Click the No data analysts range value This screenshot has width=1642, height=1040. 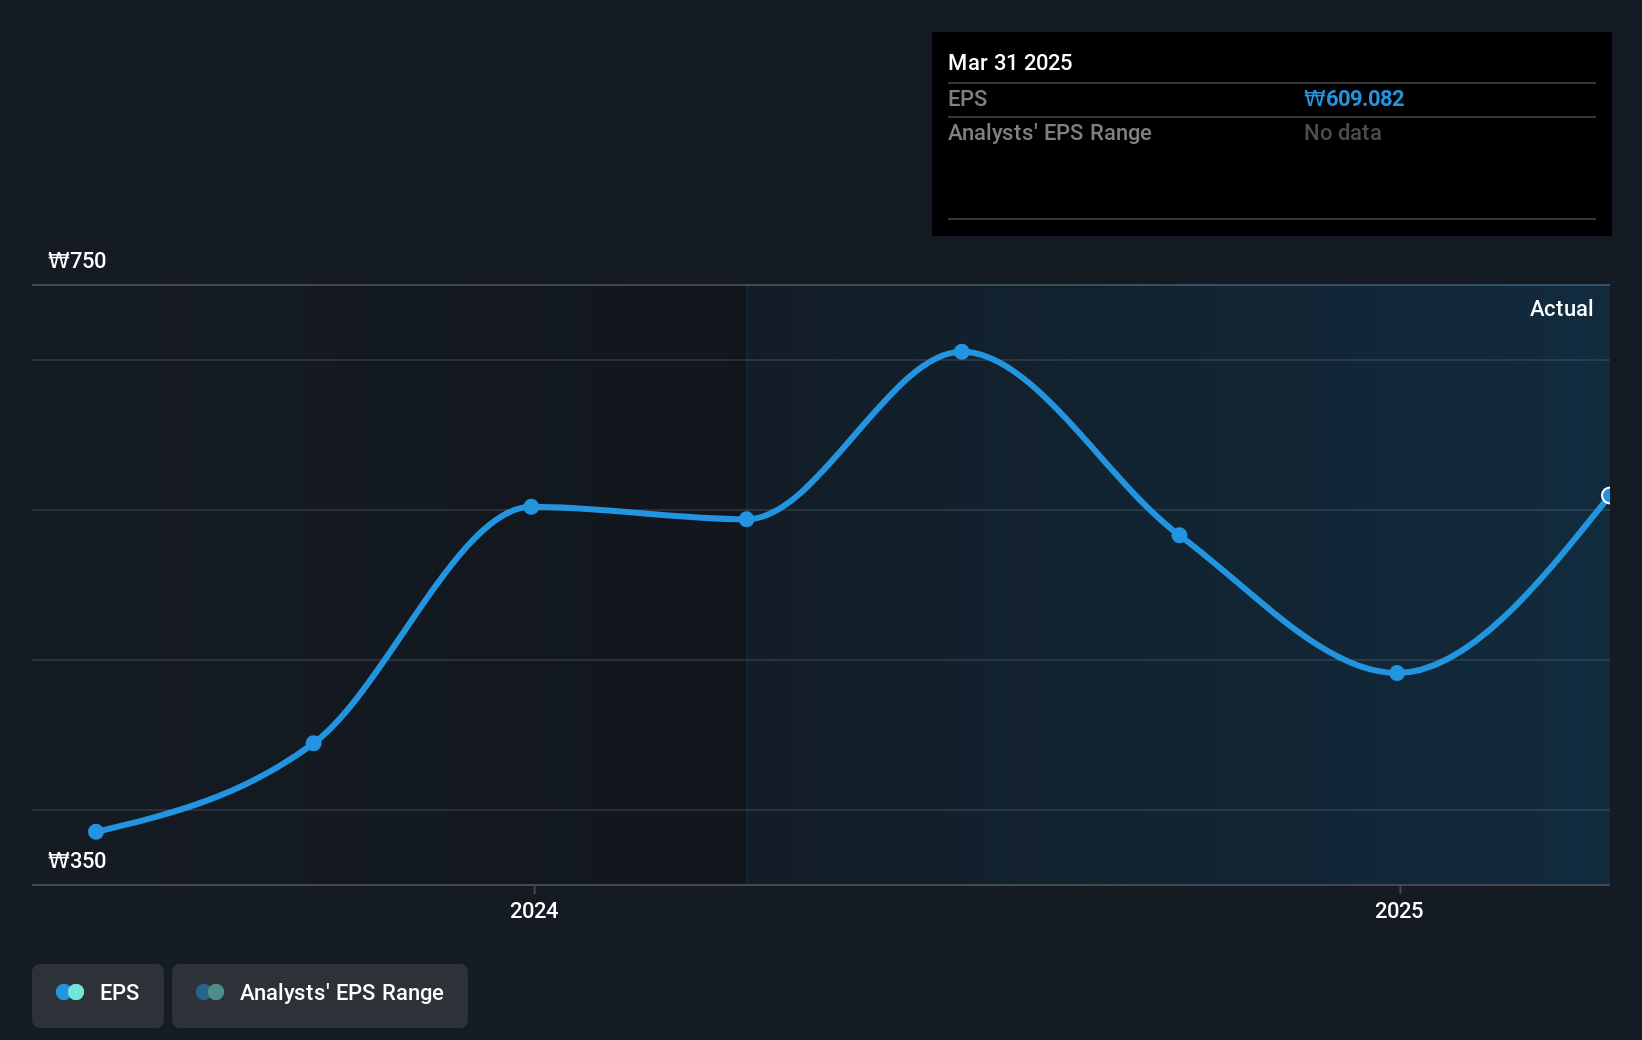[1342, 132]
